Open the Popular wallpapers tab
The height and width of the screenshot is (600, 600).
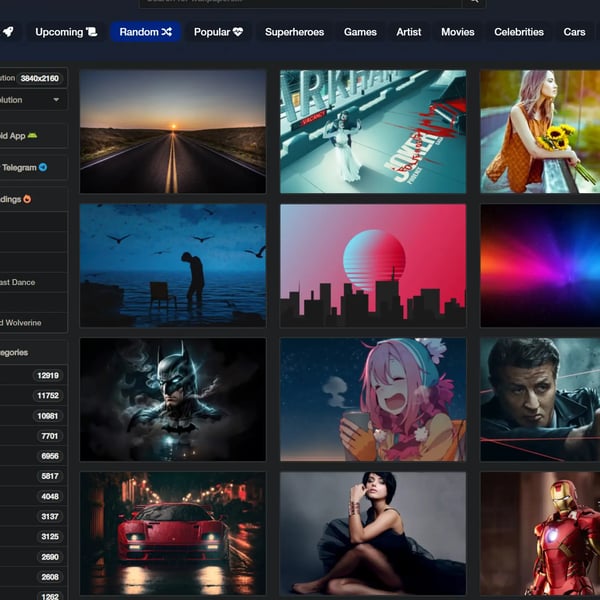218,32
